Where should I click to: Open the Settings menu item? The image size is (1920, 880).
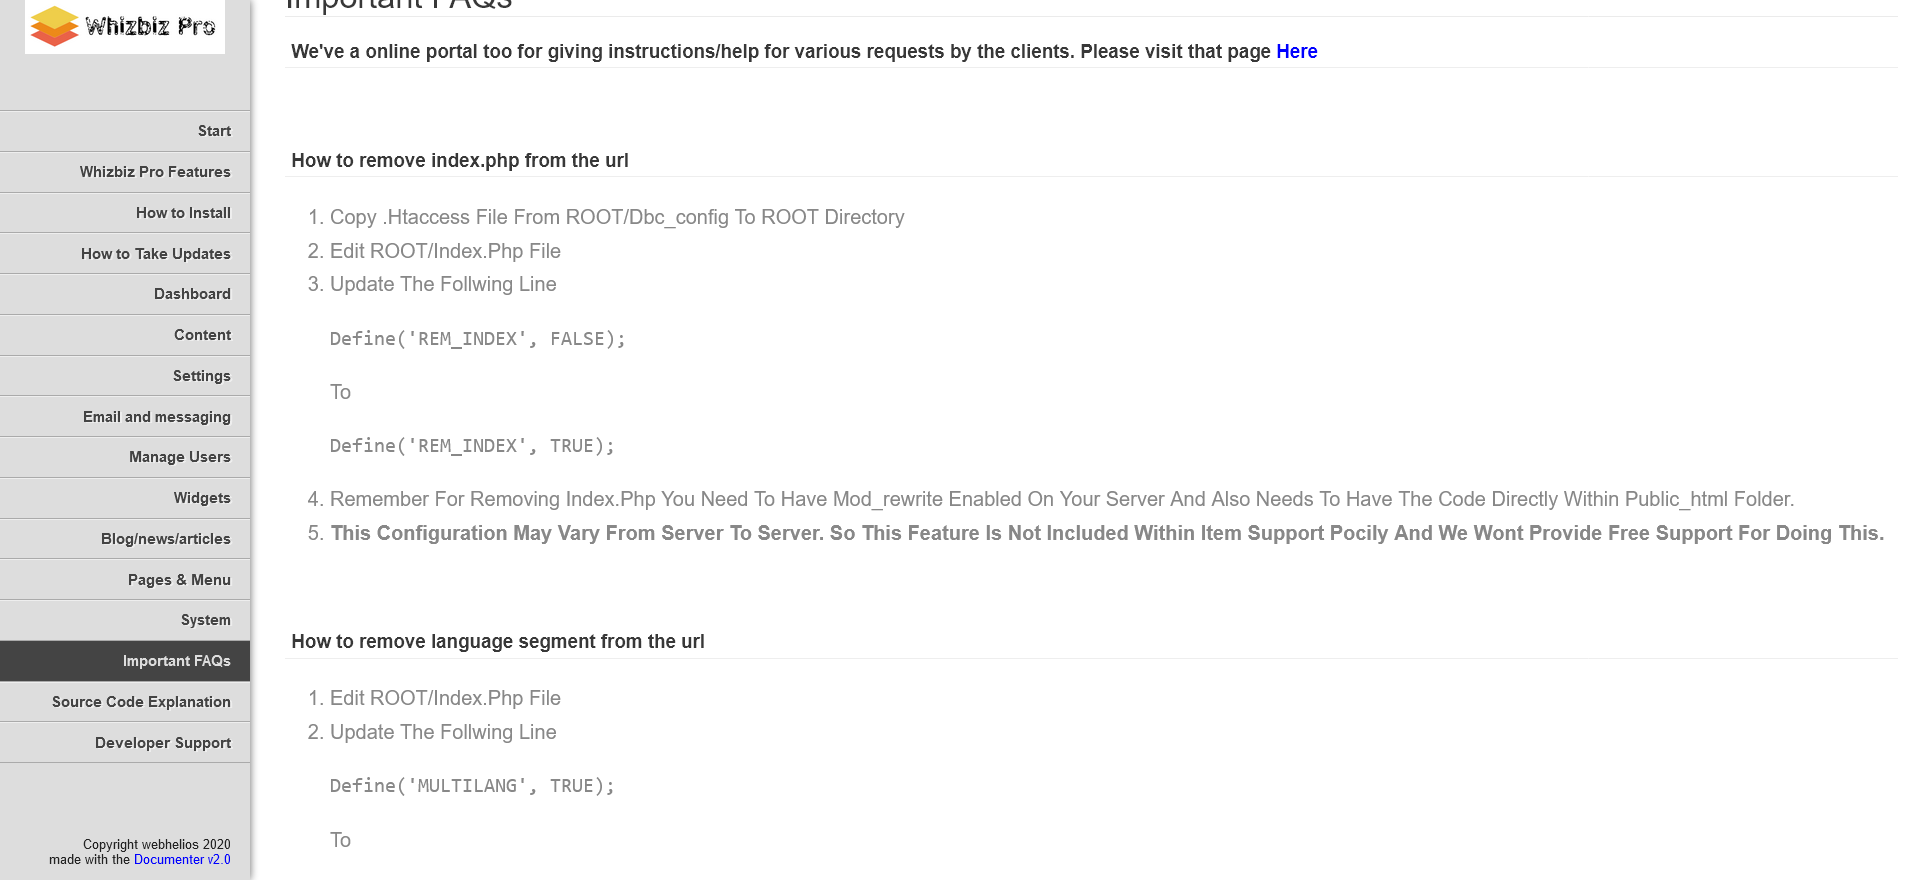(125, 376)
